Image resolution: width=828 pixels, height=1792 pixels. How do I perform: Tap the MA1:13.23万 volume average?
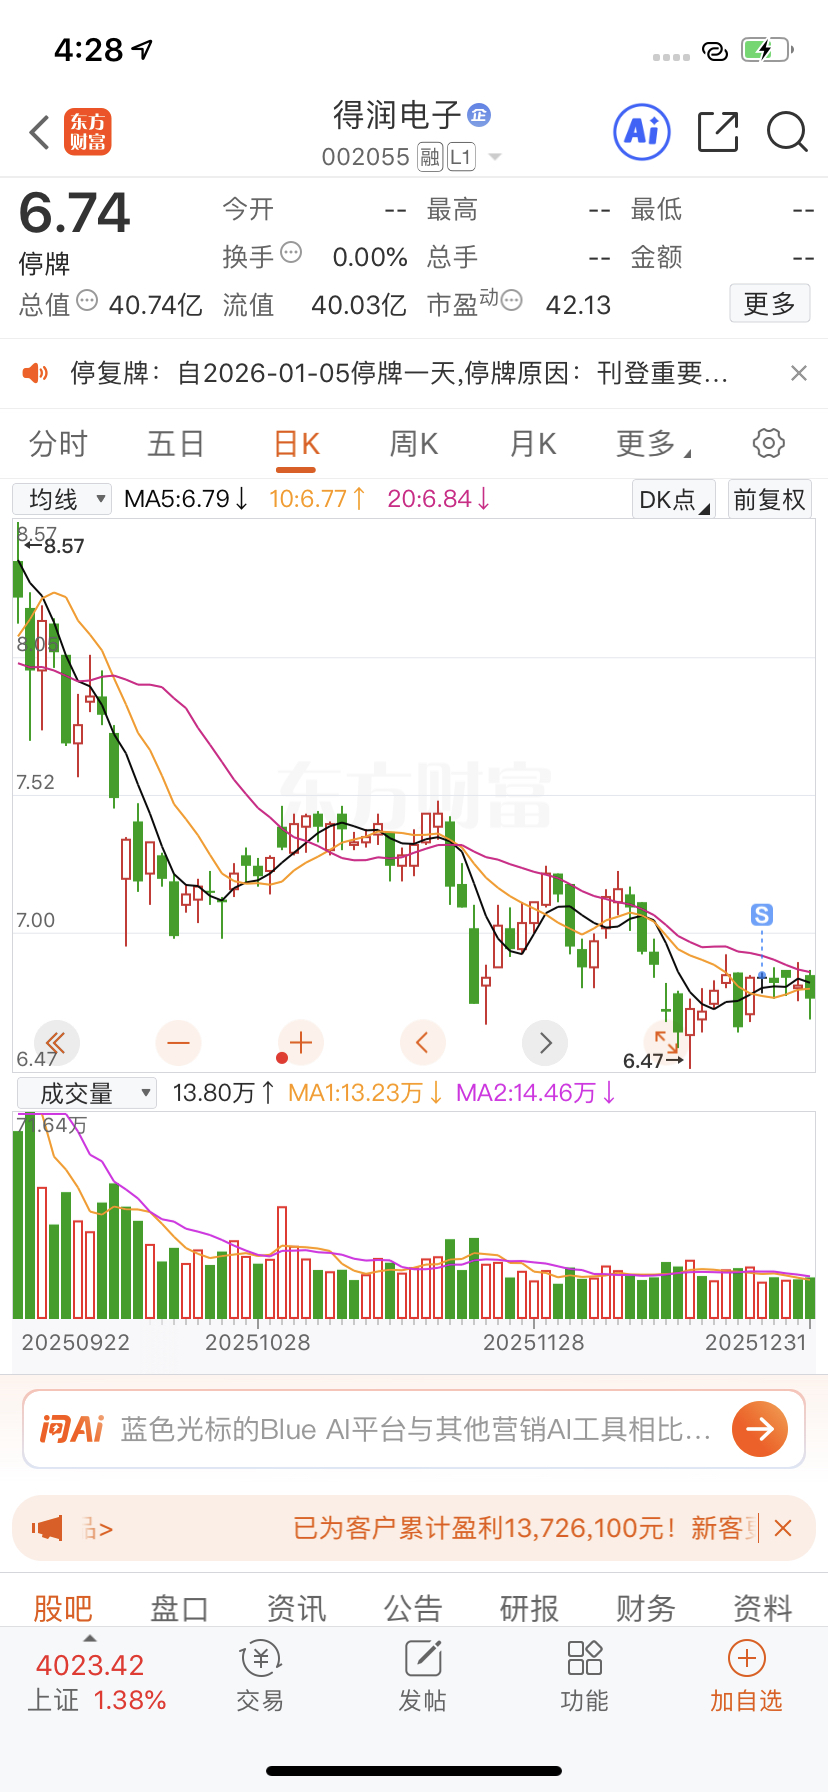pos(365,1093)
